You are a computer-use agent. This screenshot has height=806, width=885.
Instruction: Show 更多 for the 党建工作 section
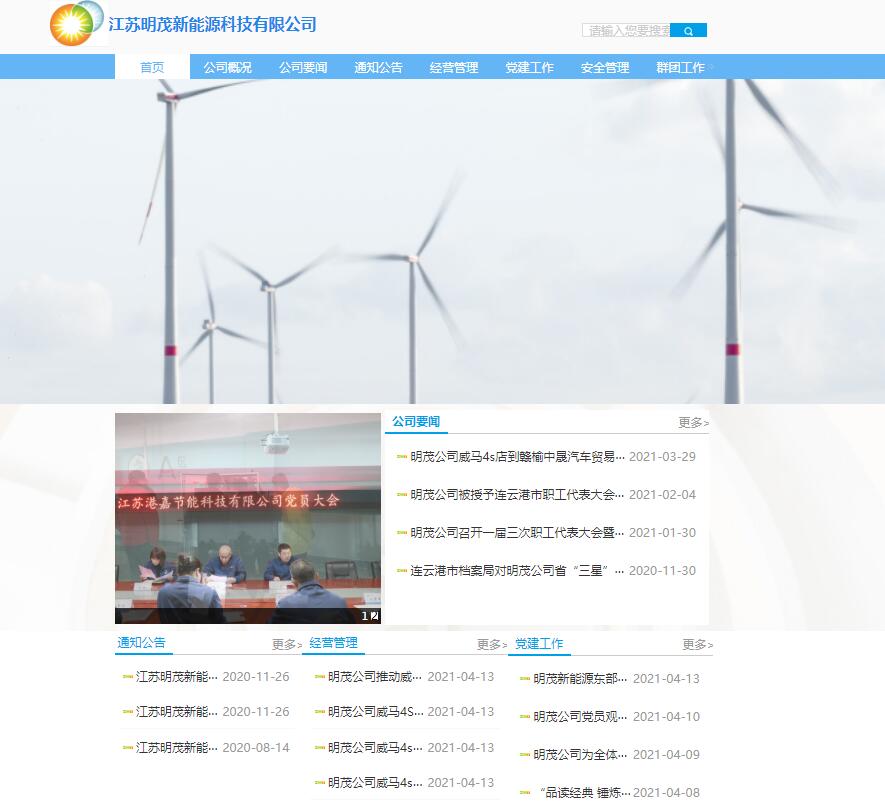point(697,645)
